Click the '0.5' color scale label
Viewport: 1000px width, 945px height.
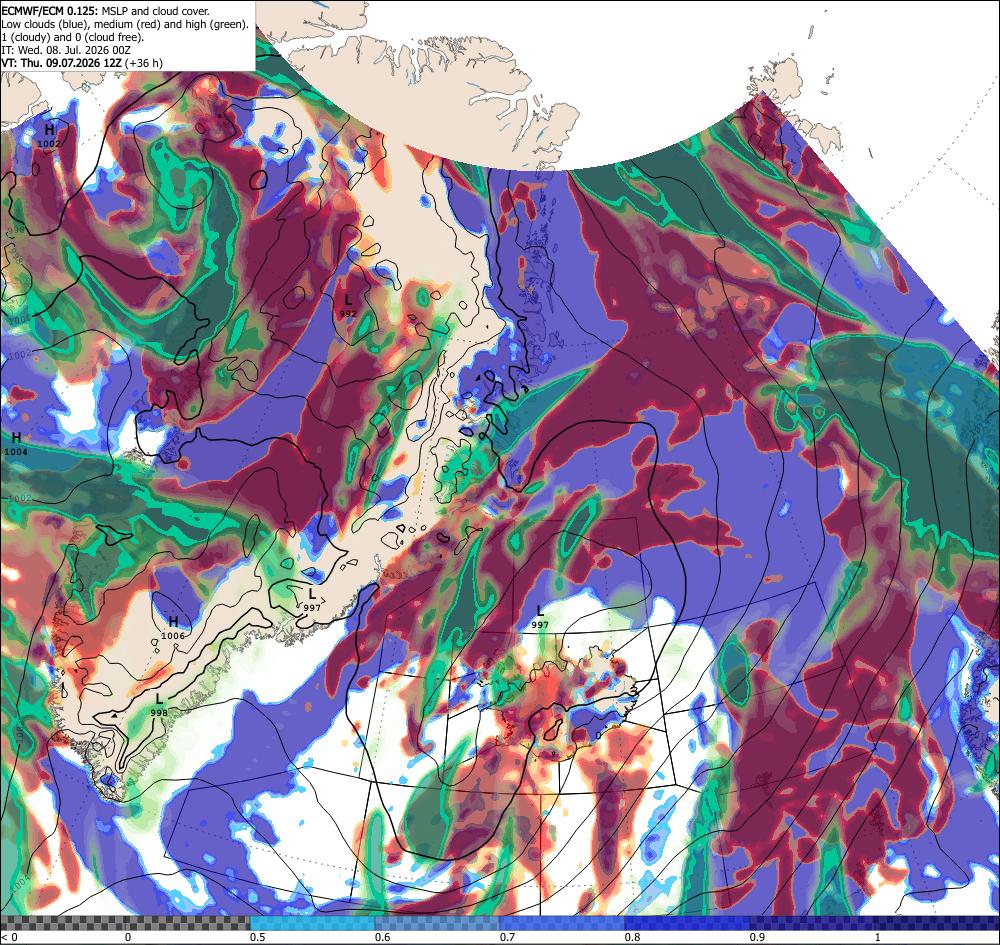(258, 937)
